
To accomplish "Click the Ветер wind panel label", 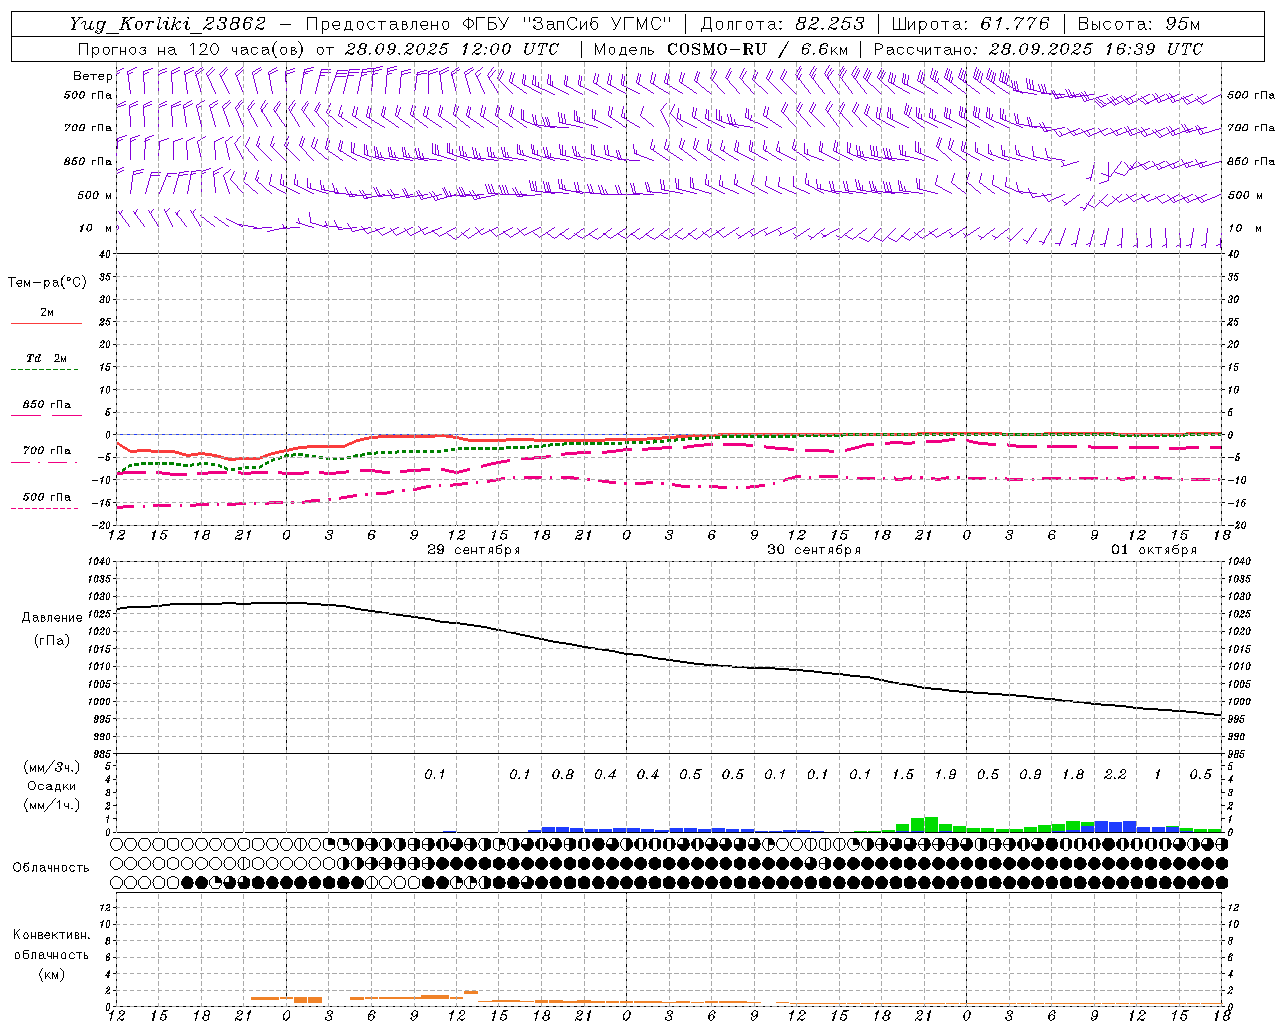I will point(92,76).
